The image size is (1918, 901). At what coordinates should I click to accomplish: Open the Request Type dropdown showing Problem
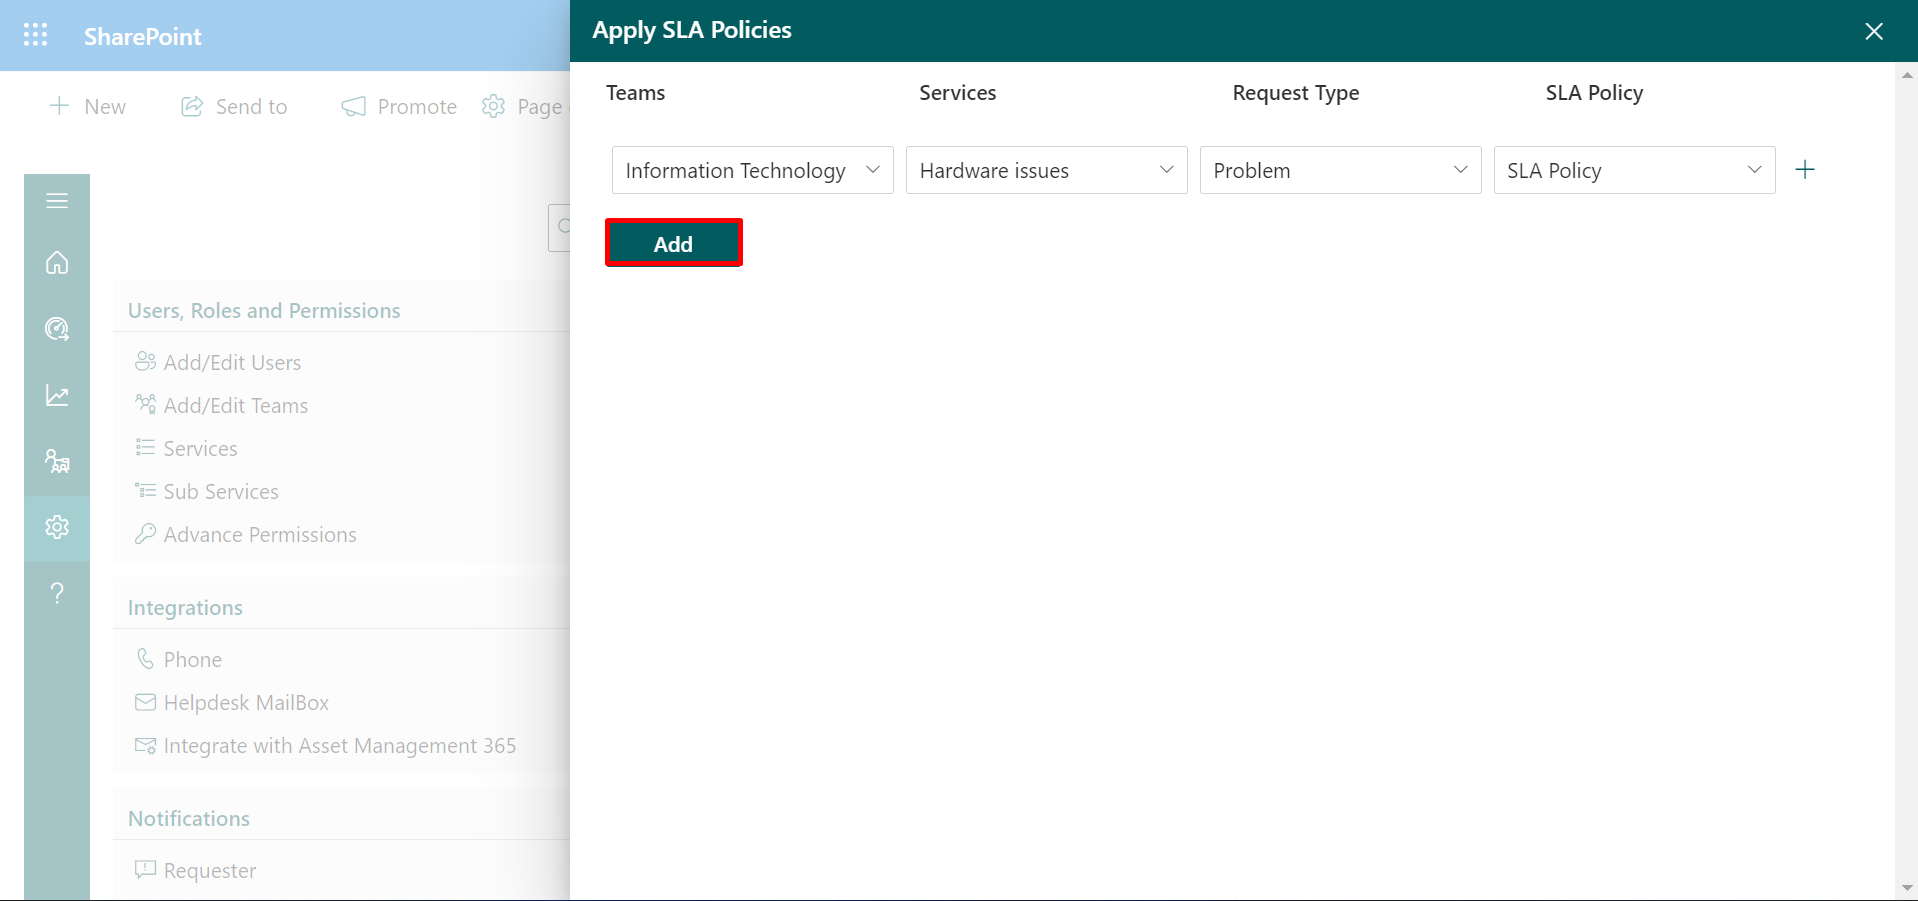tap(1341, 170)
